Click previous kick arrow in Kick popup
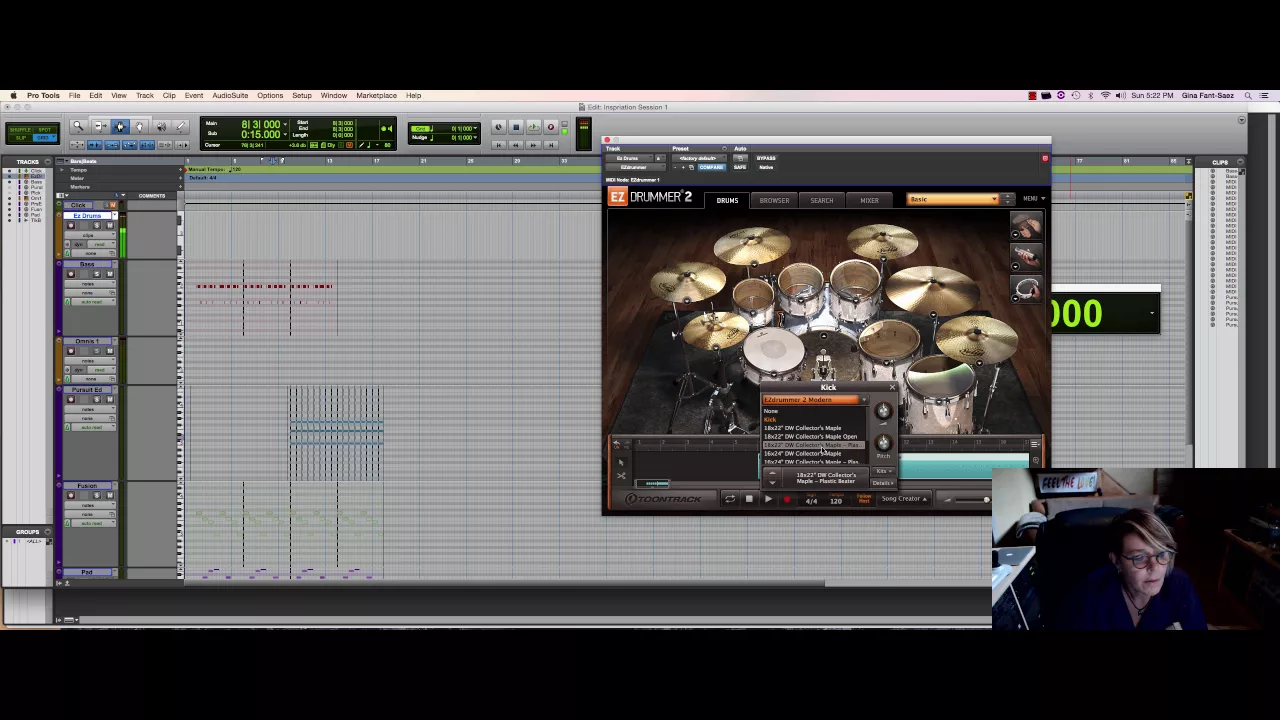The image size is (1280, 720). [772, 474]
